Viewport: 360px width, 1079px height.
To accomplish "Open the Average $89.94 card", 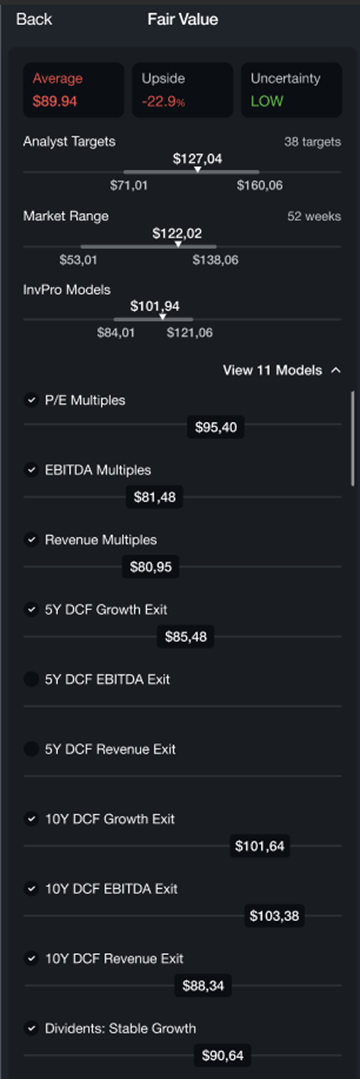I will tap(74, 90).
